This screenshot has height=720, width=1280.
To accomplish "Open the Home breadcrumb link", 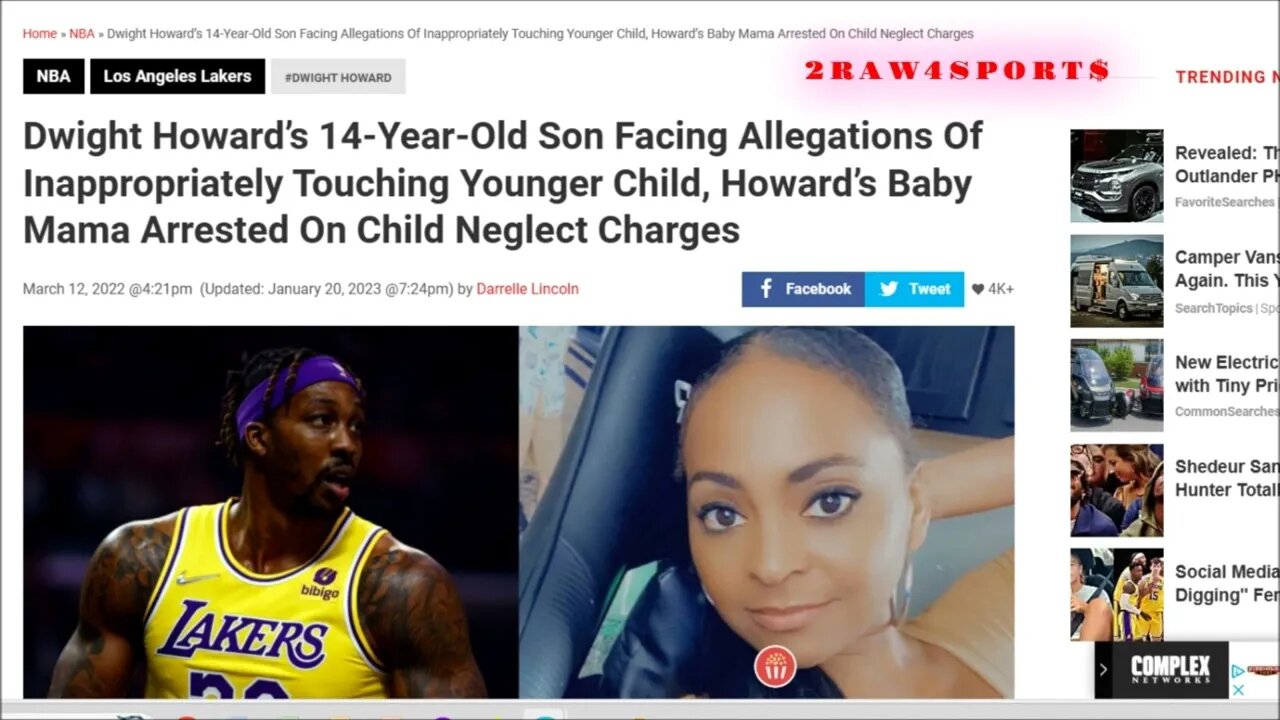I will coord(40,33).
